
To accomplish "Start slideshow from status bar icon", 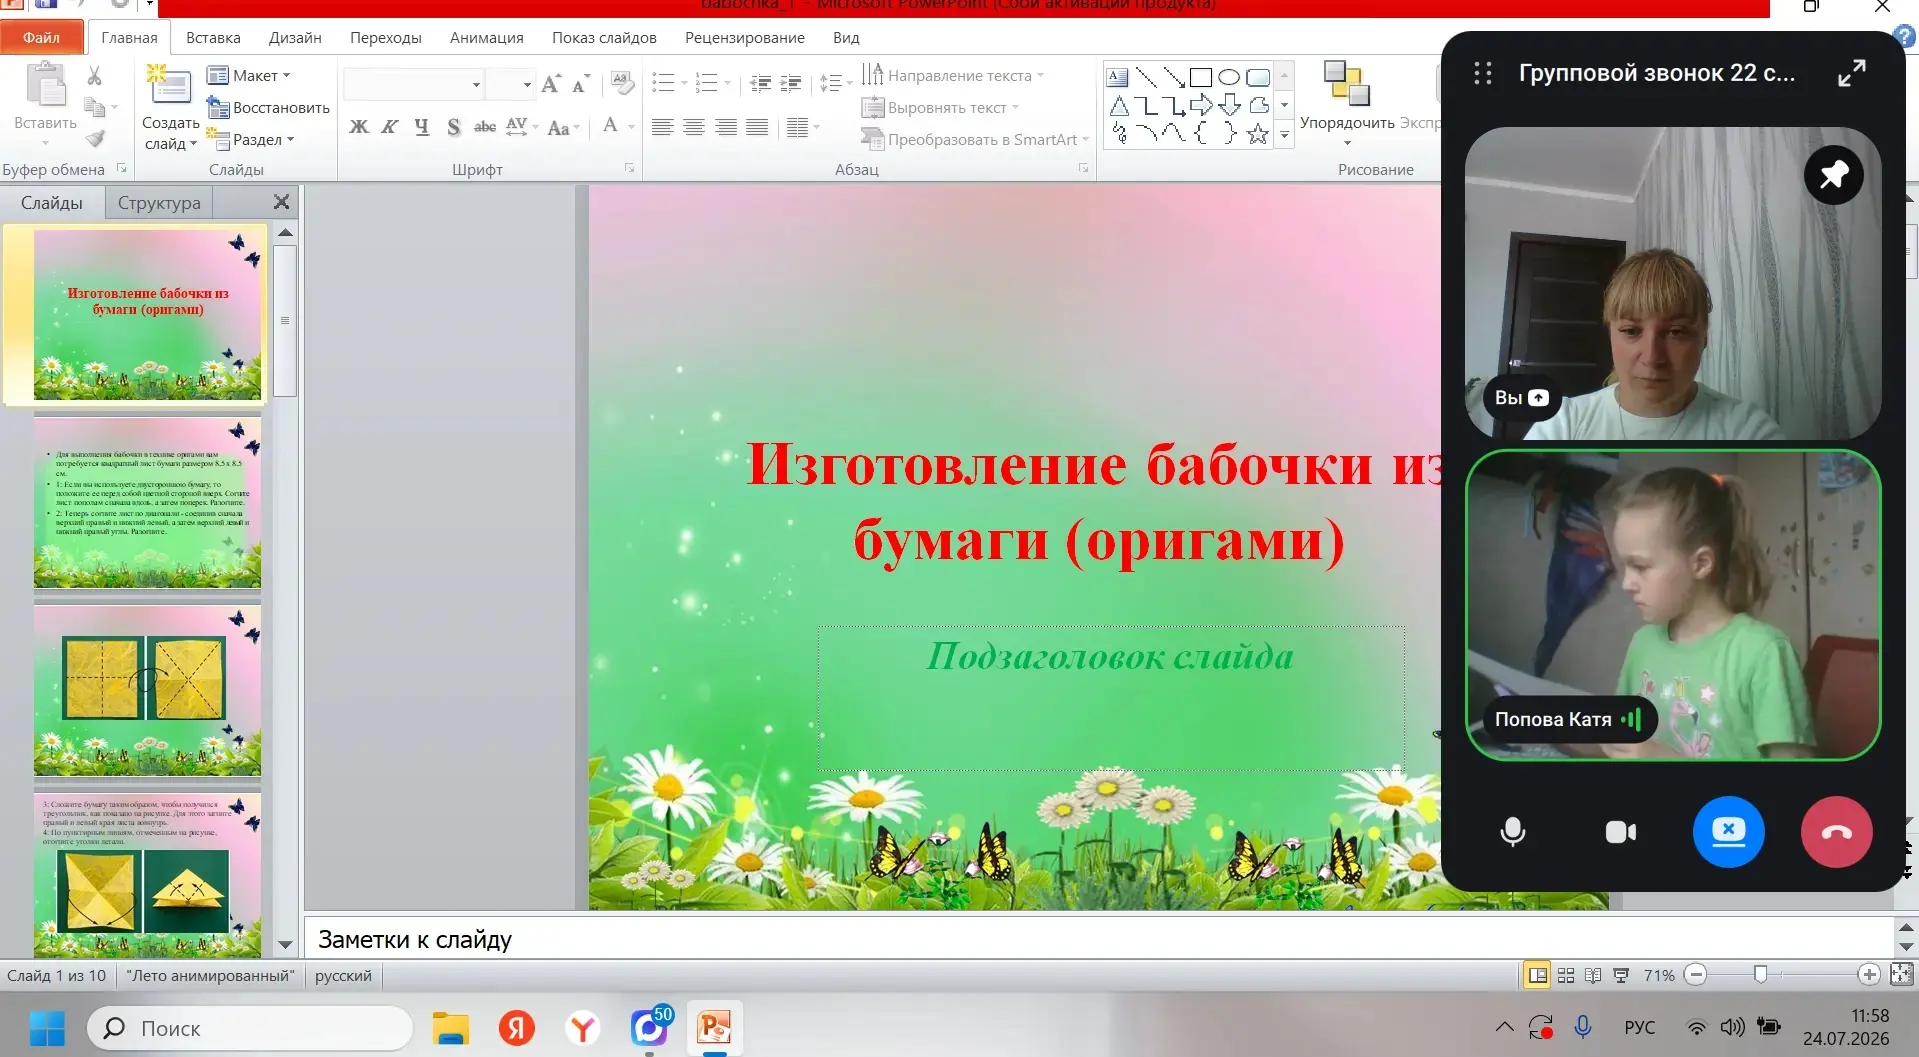I will (x=1621, y=975).
